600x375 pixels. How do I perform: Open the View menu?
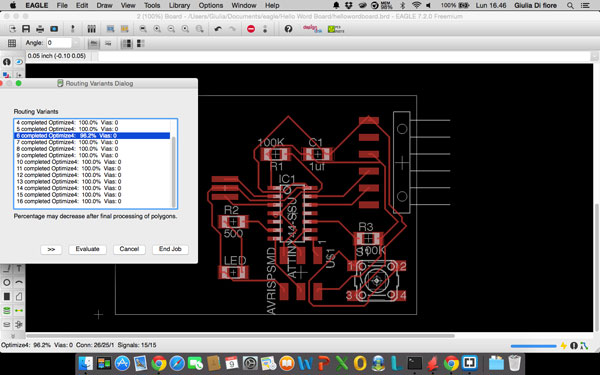[128, 5]
